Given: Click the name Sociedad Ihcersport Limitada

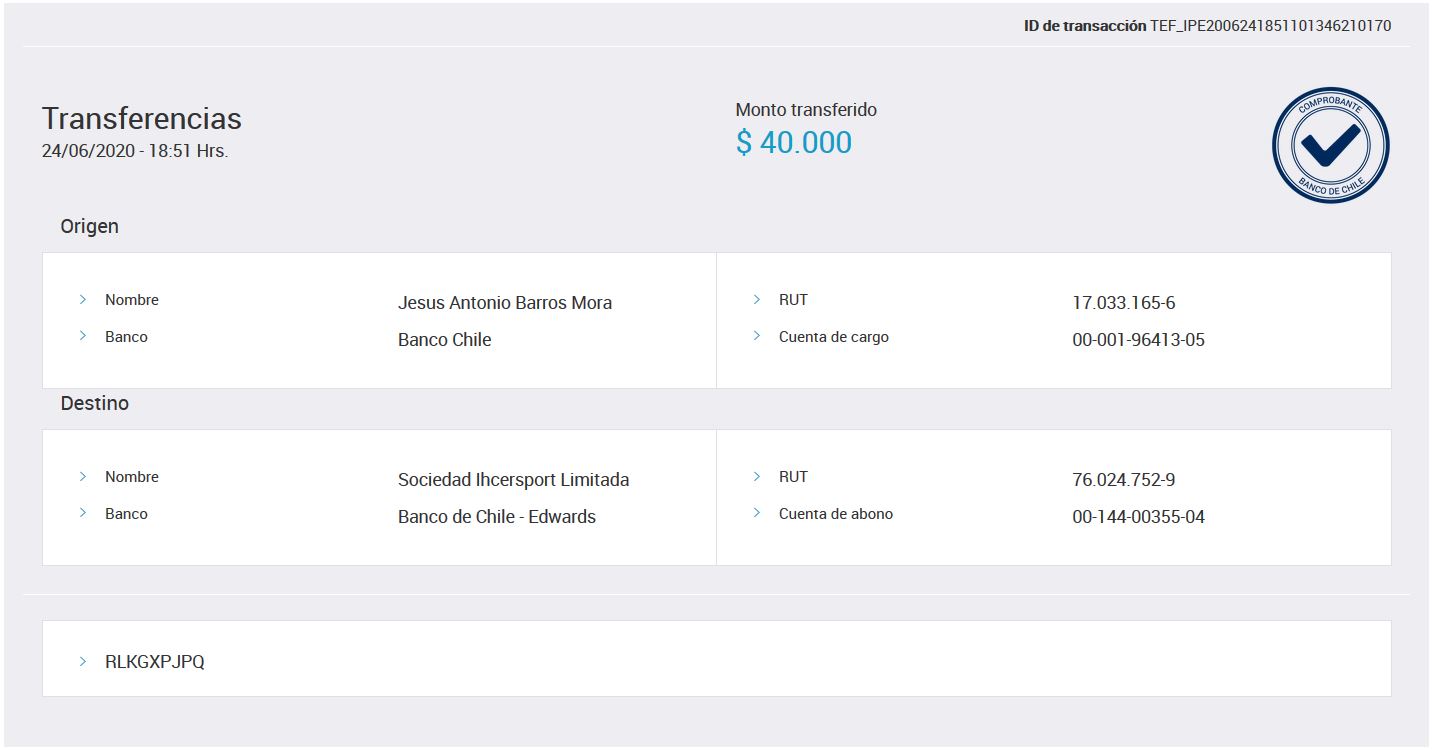Looking at the screenshot, I should tap(514, 480).
